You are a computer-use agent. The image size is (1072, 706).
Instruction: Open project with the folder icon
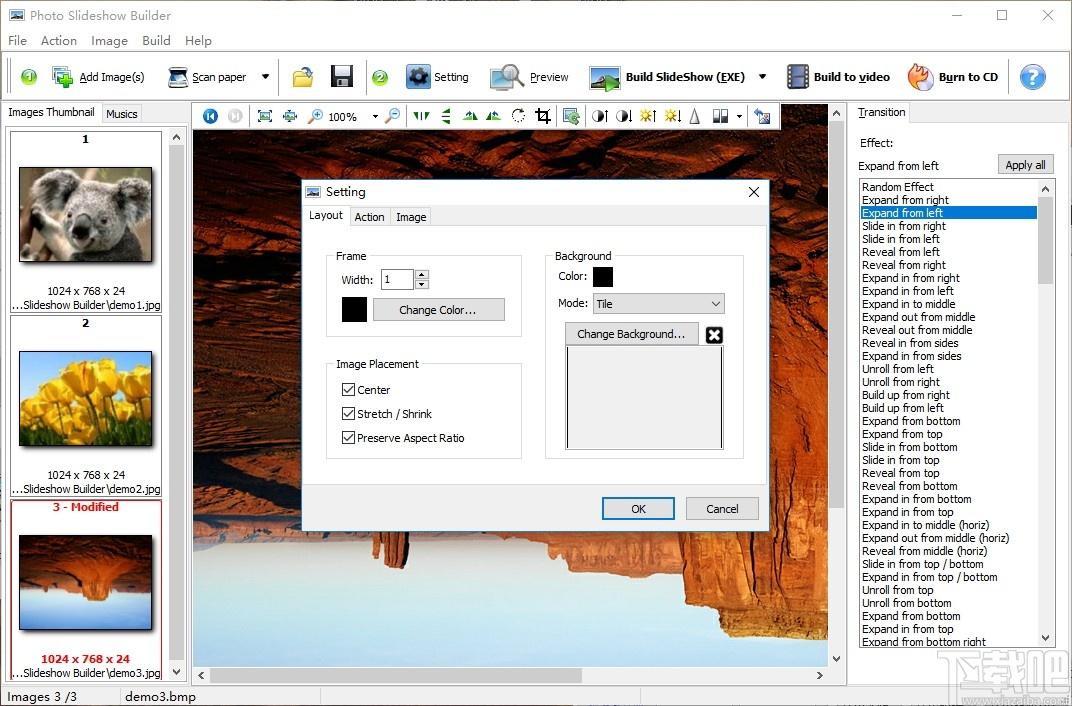tap(303, 77)
